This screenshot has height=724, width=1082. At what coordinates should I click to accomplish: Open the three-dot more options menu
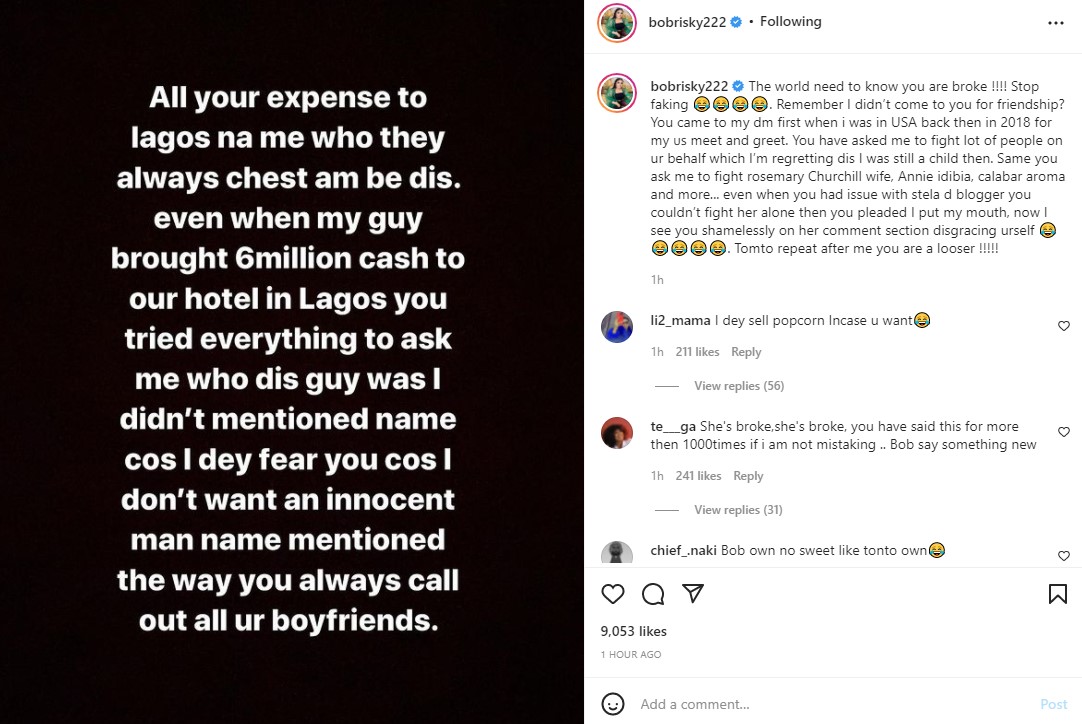(1055, 22)
